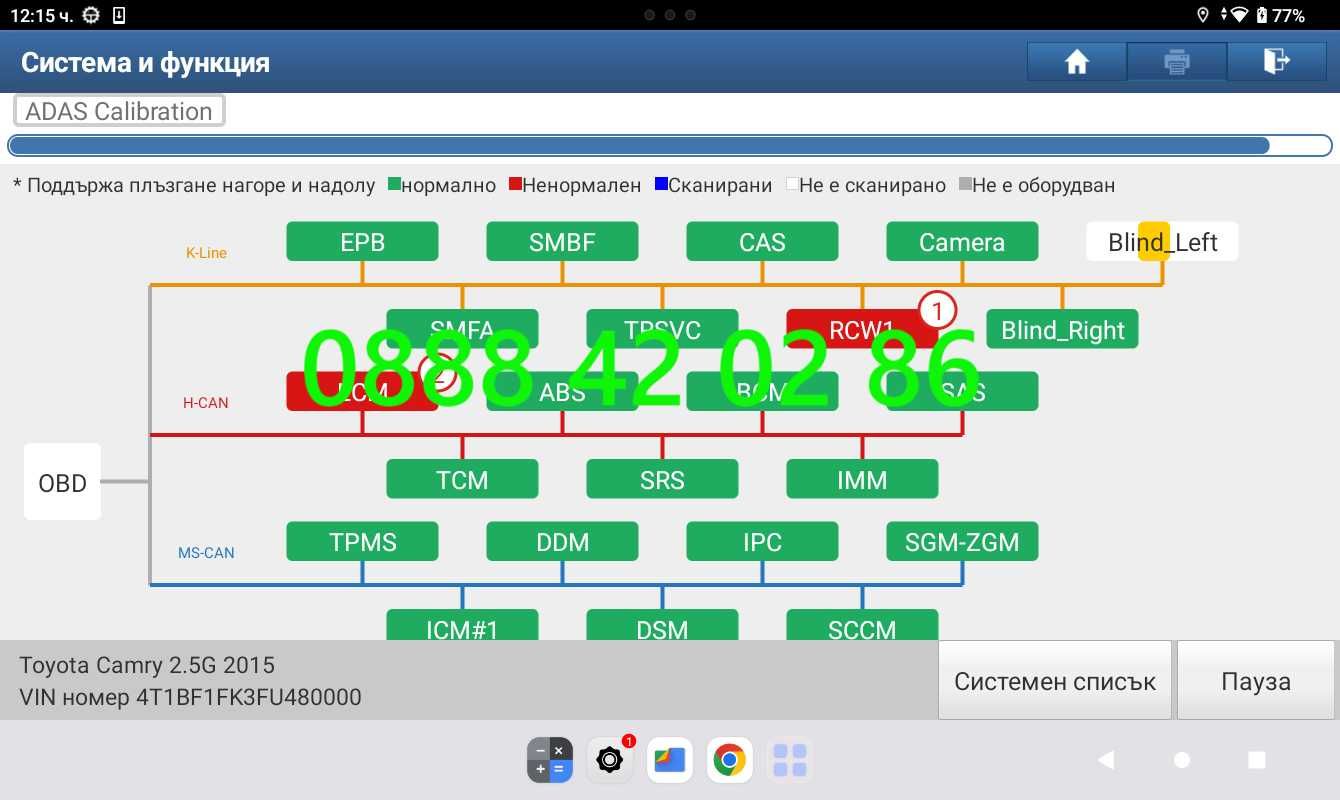Select the SMBF module

coord(562,242)
